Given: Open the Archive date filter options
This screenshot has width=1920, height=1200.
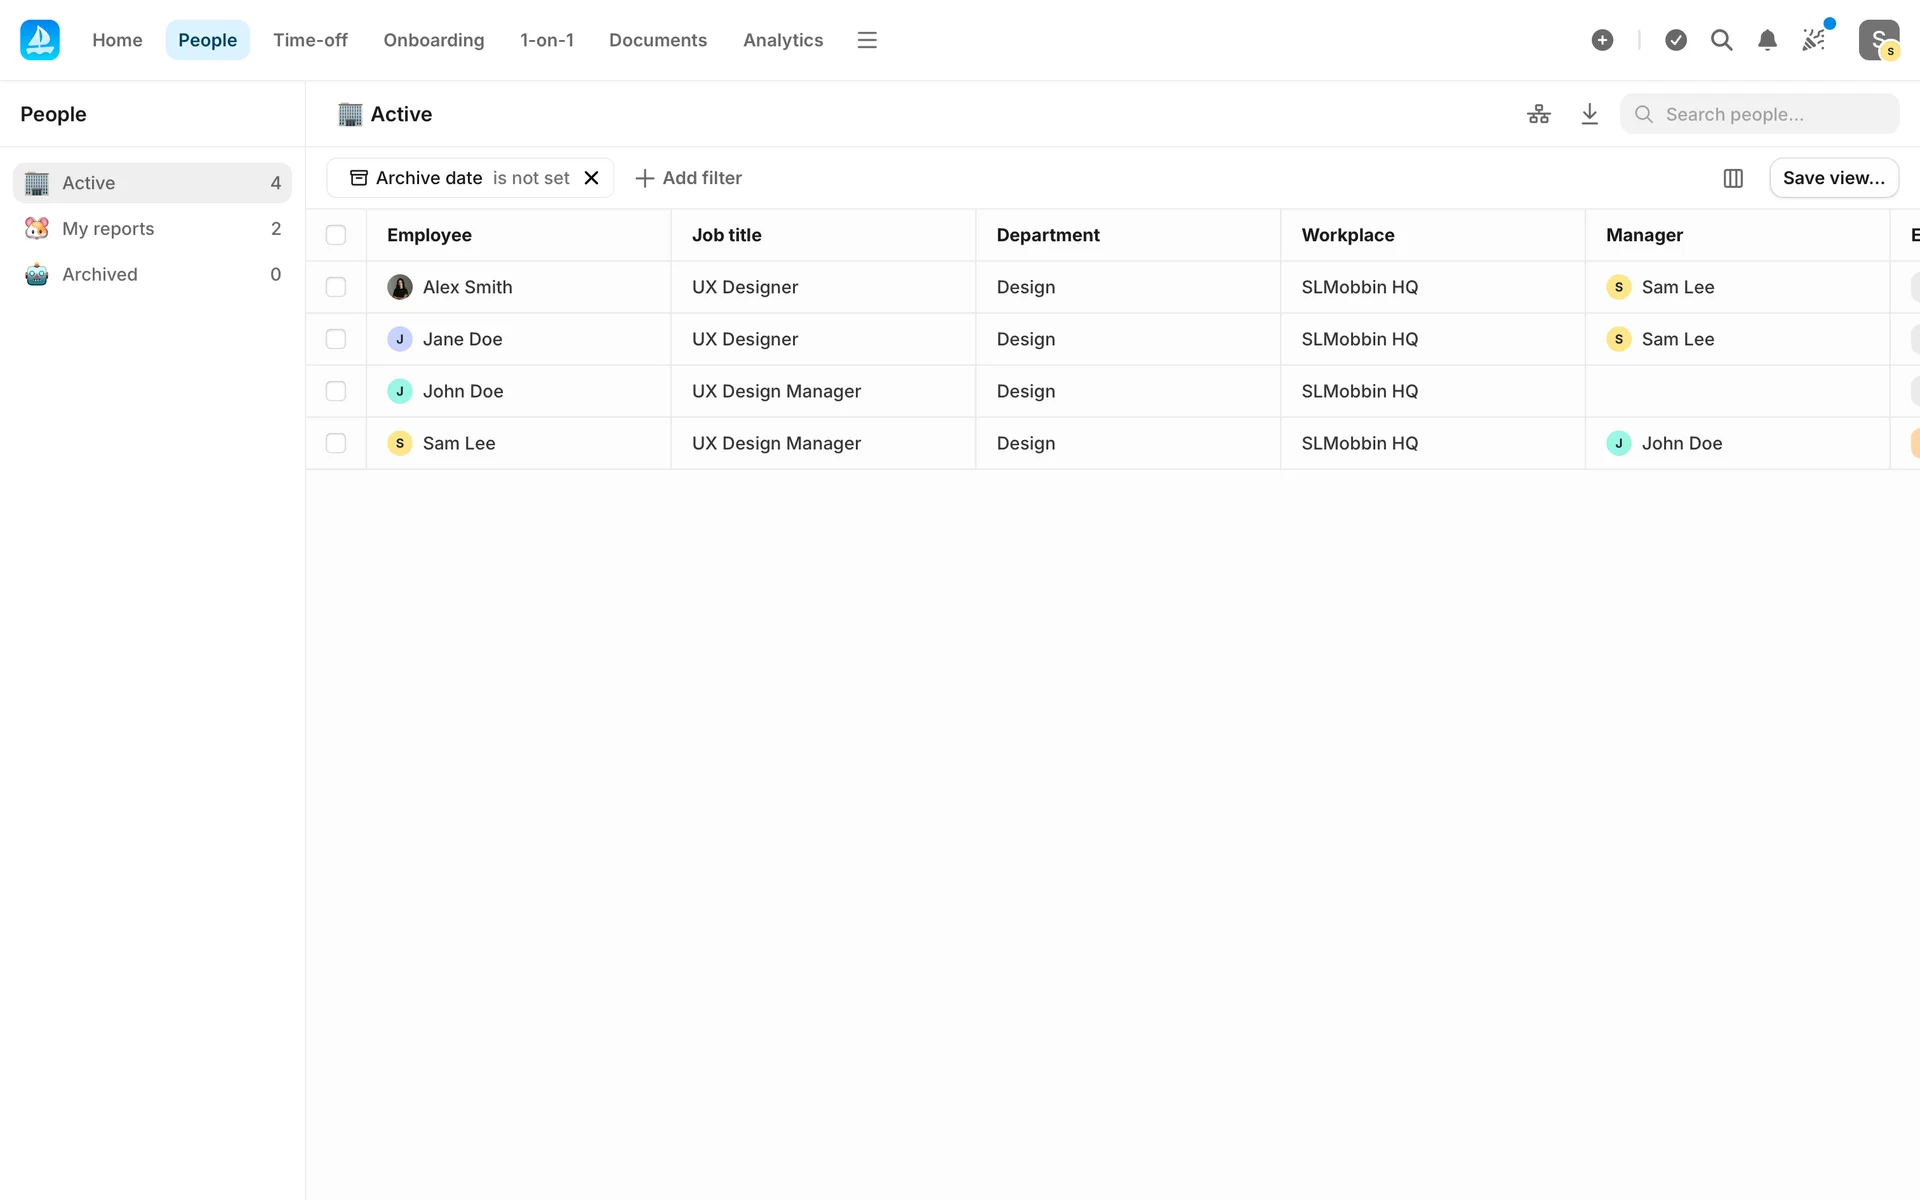Looking at the screenshot, I should (459, 178).
